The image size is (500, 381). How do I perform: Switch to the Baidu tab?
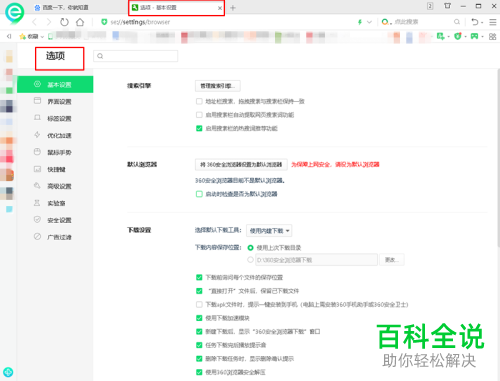[x=62, y=8]
